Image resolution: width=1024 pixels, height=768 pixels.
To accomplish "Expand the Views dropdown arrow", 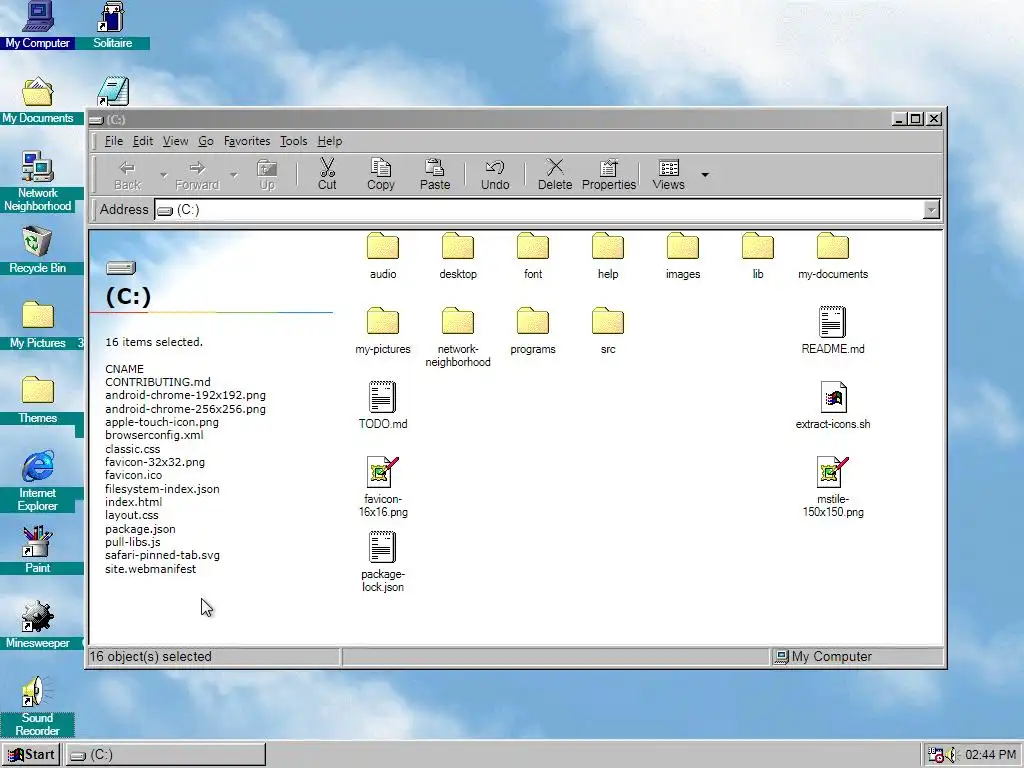I will click(705, 175).
